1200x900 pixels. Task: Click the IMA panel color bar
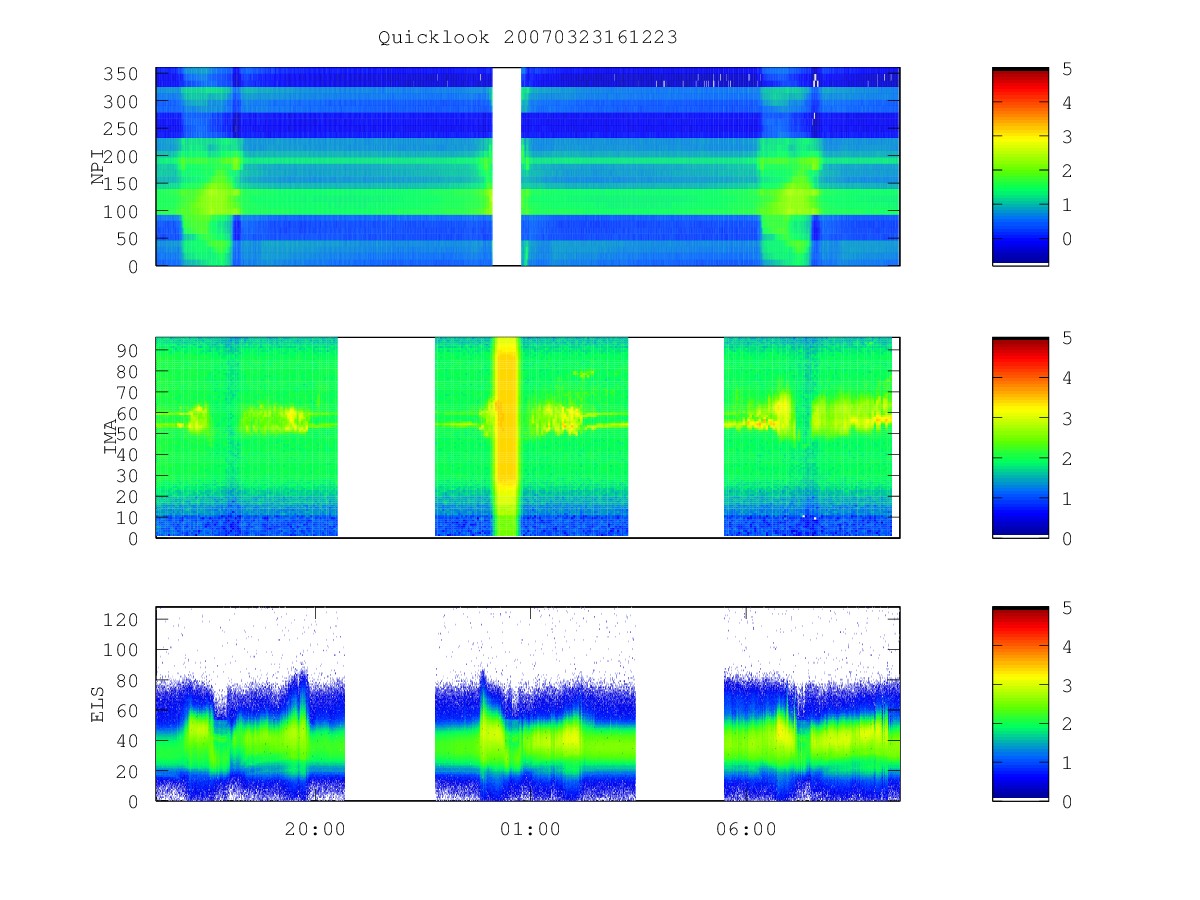(1020, 437)
